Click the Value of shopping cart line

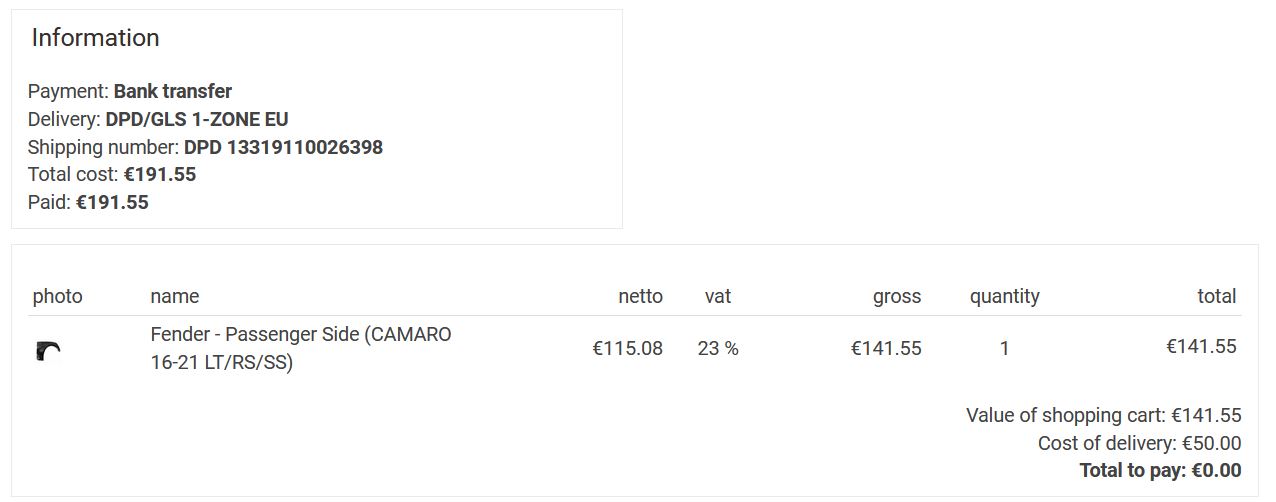click(x=1103, y=415)
